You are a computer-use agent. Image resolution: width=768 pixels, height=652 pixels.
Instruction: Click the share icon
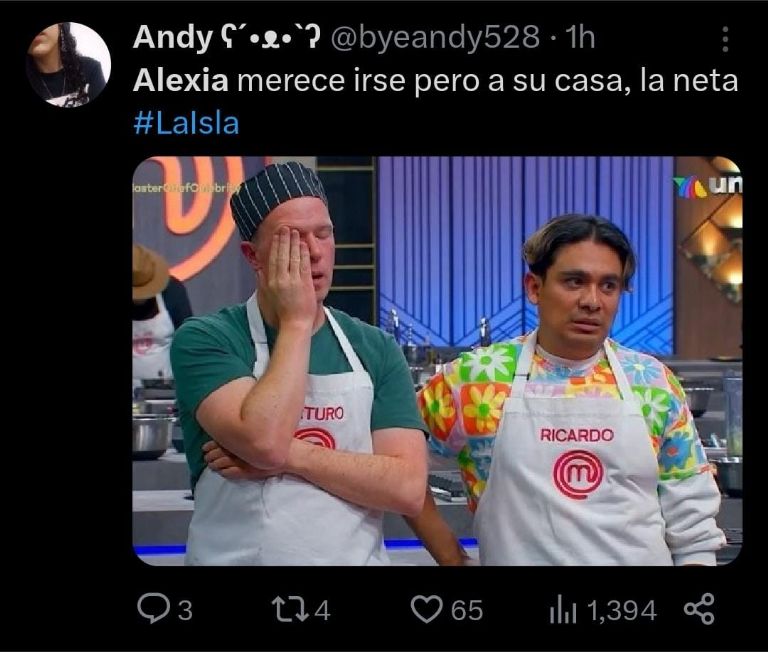coord(699,609)
